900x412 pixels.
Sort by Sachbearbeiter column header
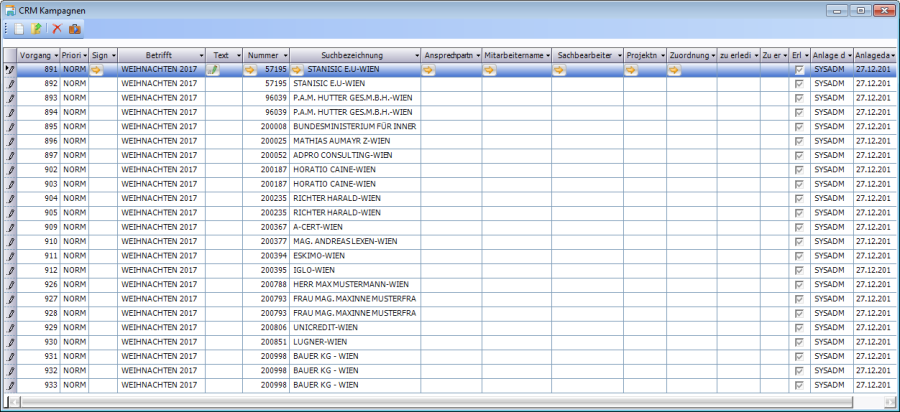[x=582, y=54]
